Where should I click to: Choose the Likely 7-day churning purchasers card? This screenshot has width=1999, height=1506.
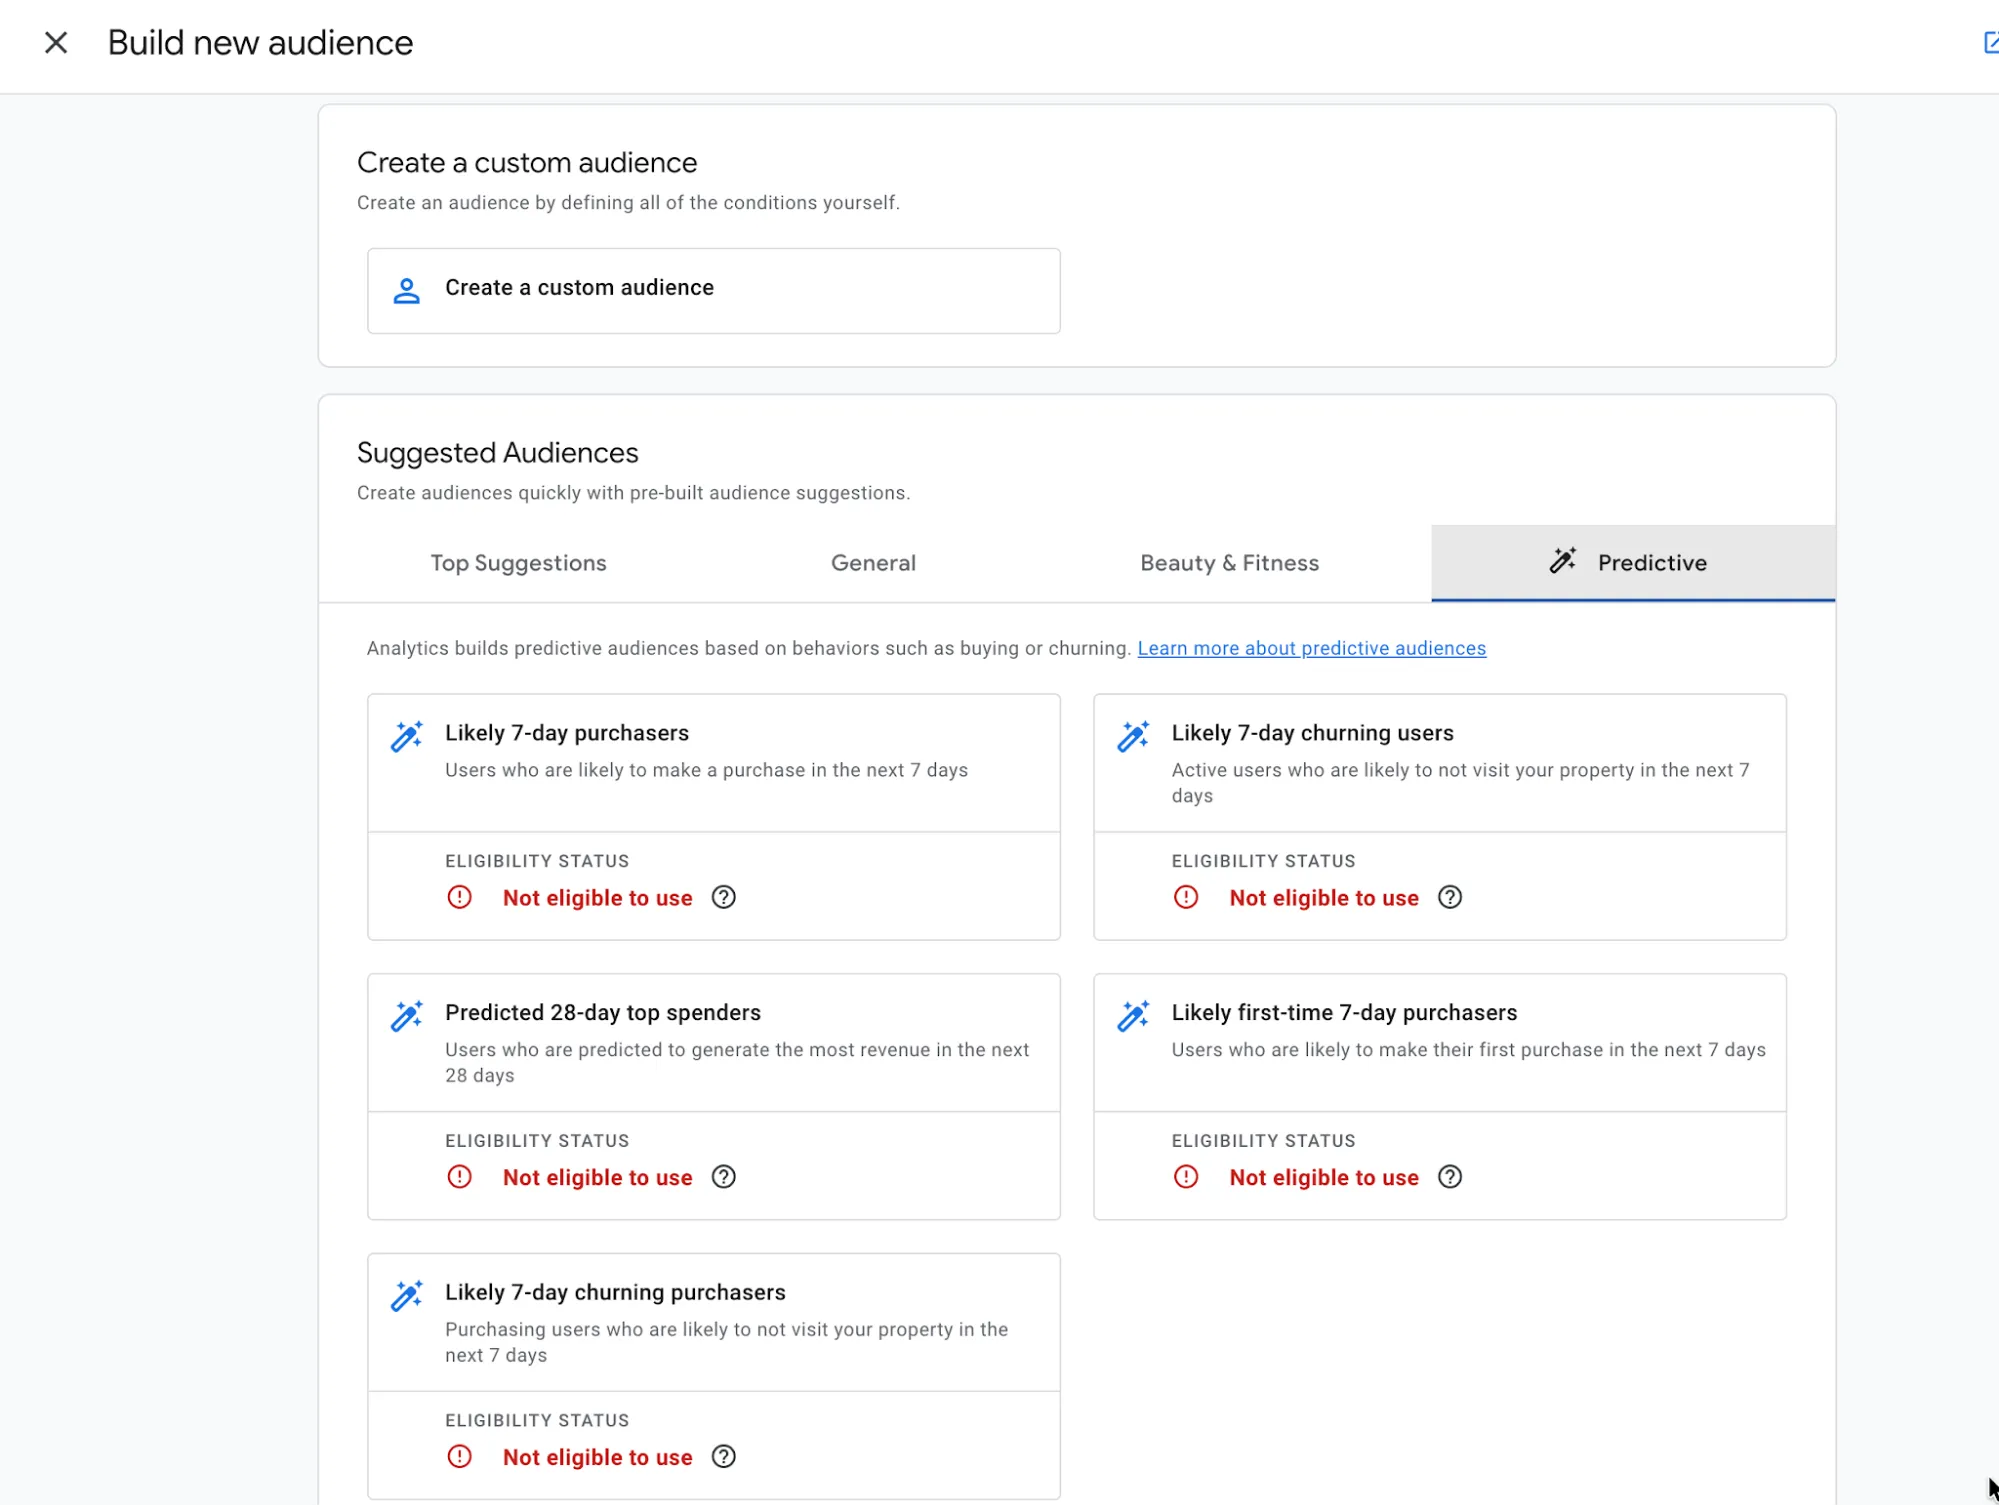(713, 1376)
